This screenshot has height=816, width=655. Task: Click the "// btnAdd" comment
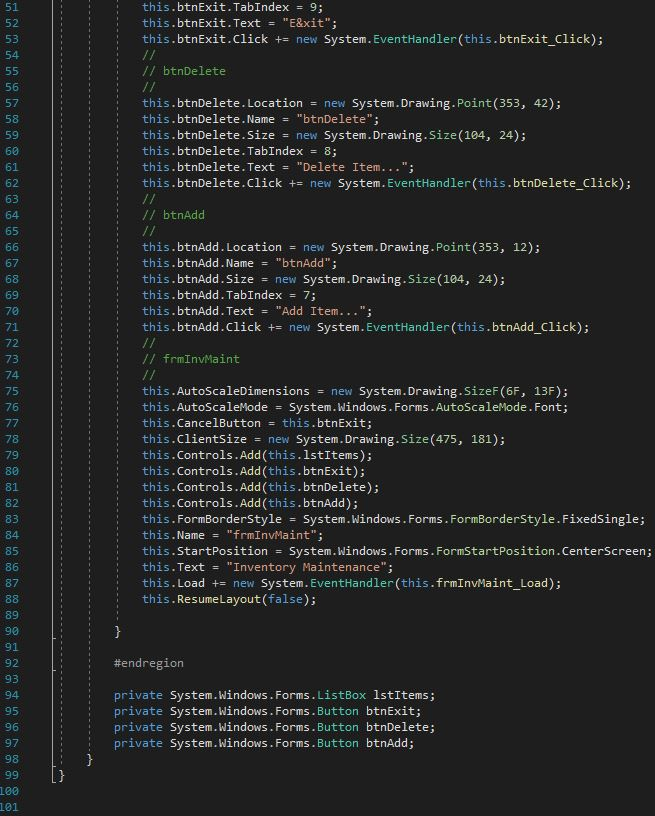(x=174, y=215)
